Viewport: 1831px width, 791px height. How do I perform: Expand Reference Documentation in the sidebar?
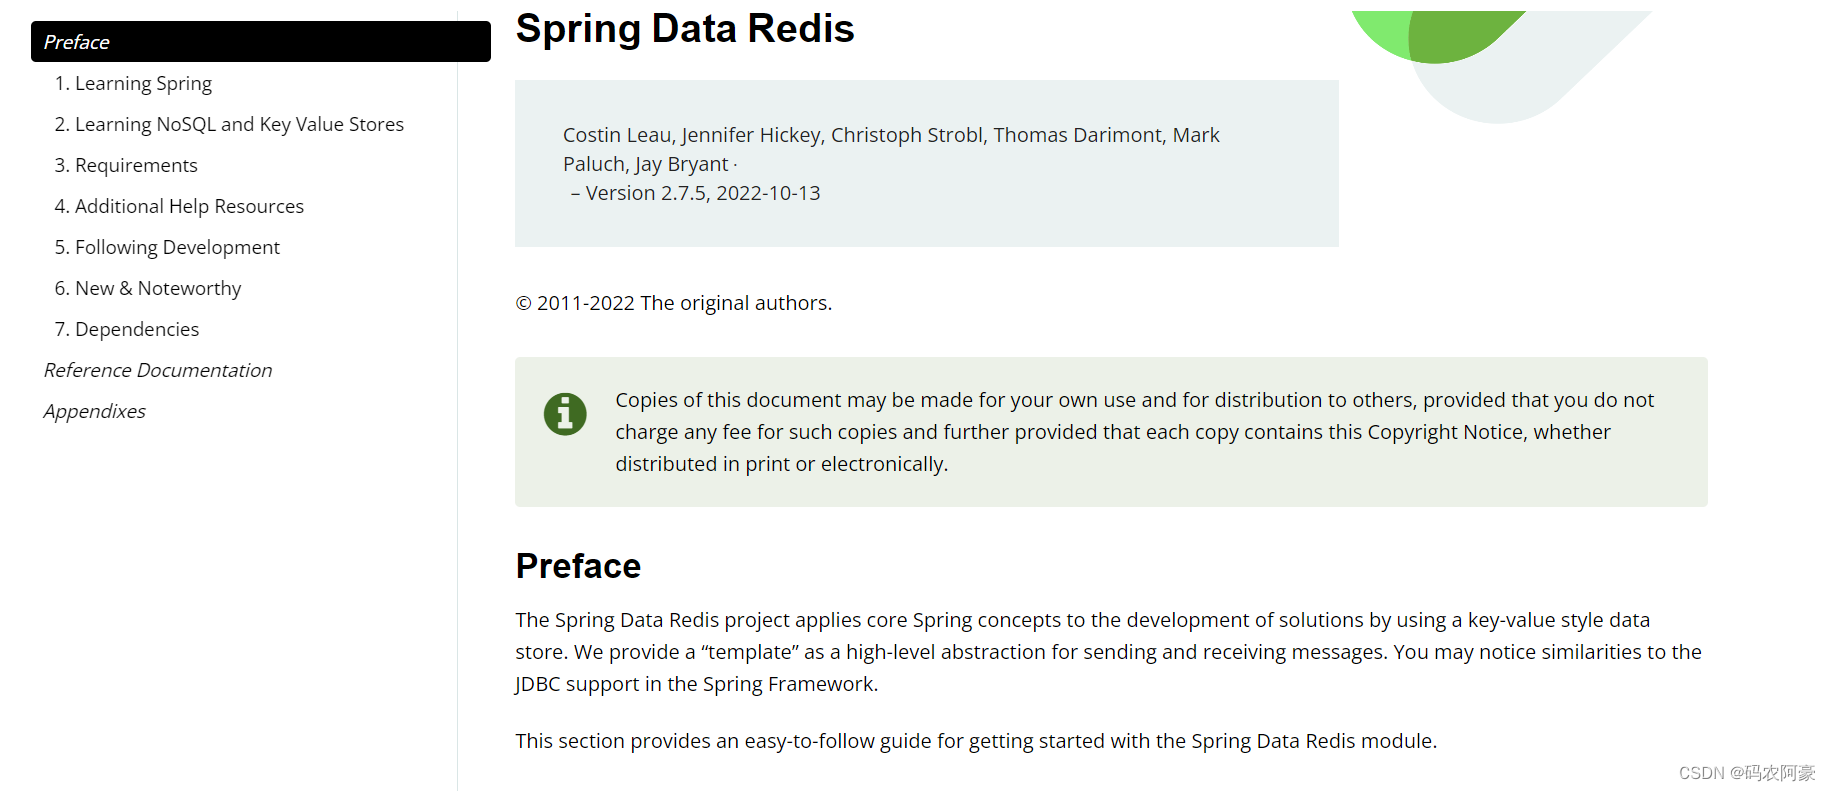pyautogui.click(x=158, y=370)
